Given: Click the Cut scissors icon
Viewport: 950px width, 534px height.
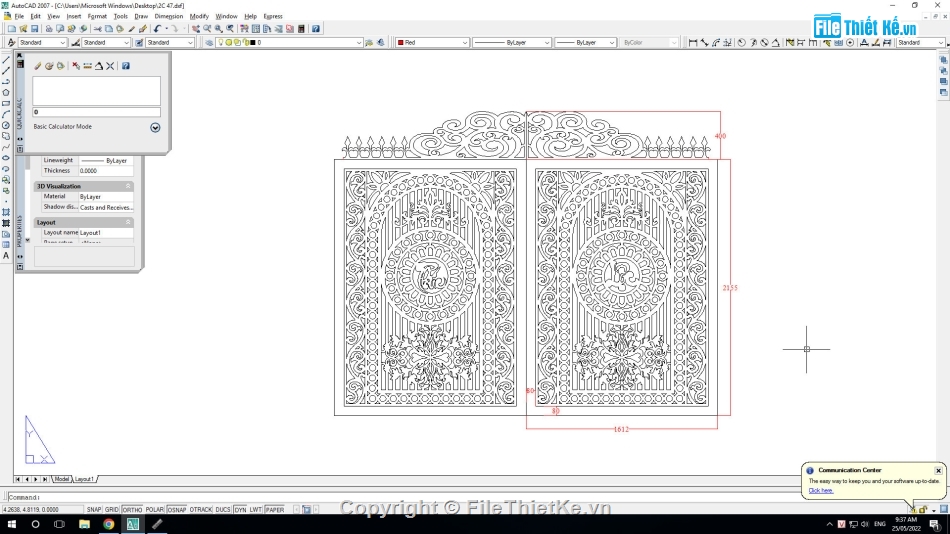Looking at the screenshot, I should 98,28.
